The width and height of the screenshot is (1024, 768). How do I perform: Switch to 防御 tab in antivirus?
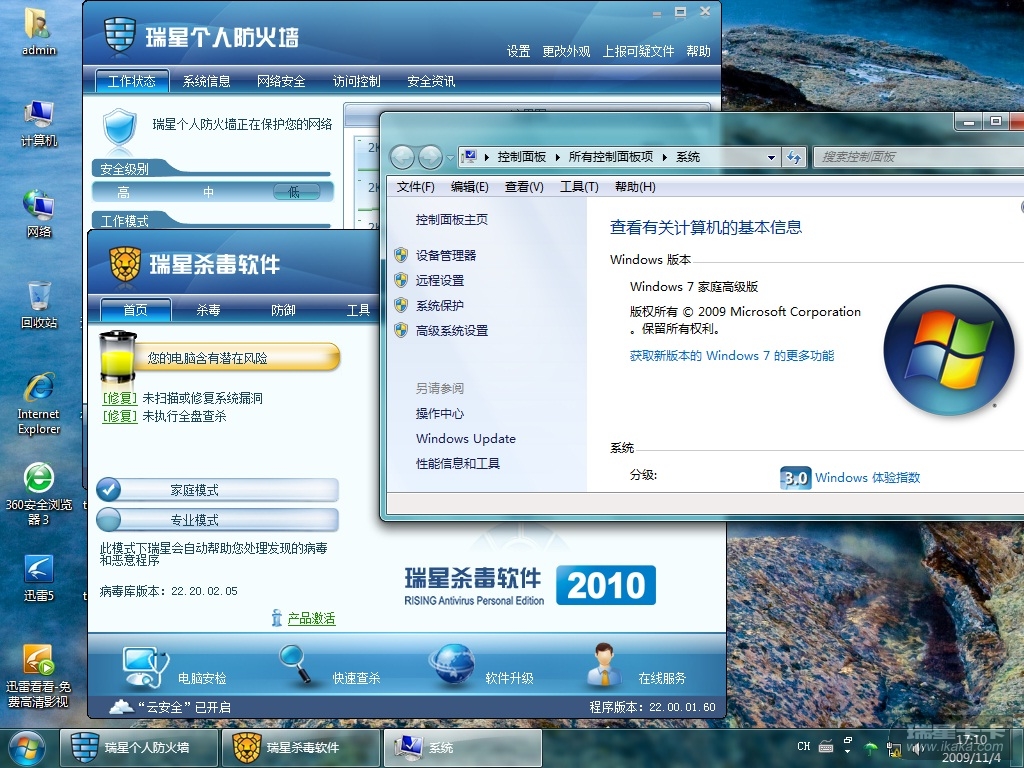[283, 310]
